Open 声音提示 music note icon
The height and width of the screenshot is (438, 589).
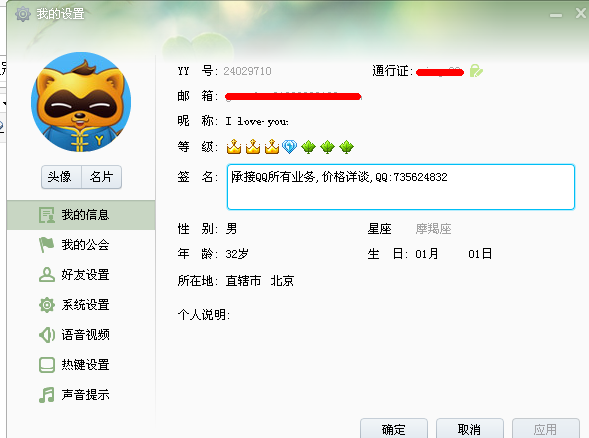pyautogui.click(x=47, y=395)
